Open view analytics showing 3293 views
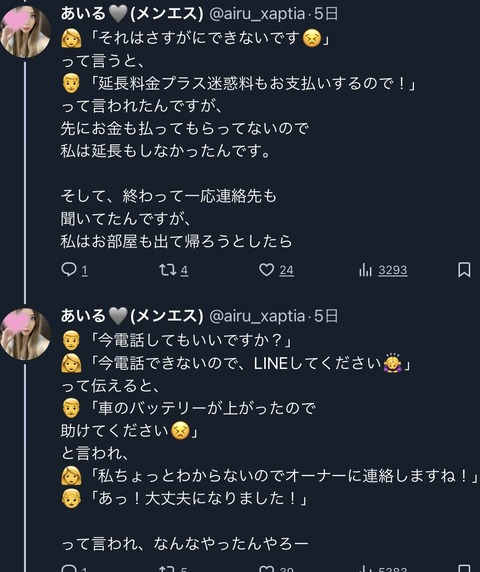Image resolution: width=480 pixels, height=572 pixels. pos(383,270)
